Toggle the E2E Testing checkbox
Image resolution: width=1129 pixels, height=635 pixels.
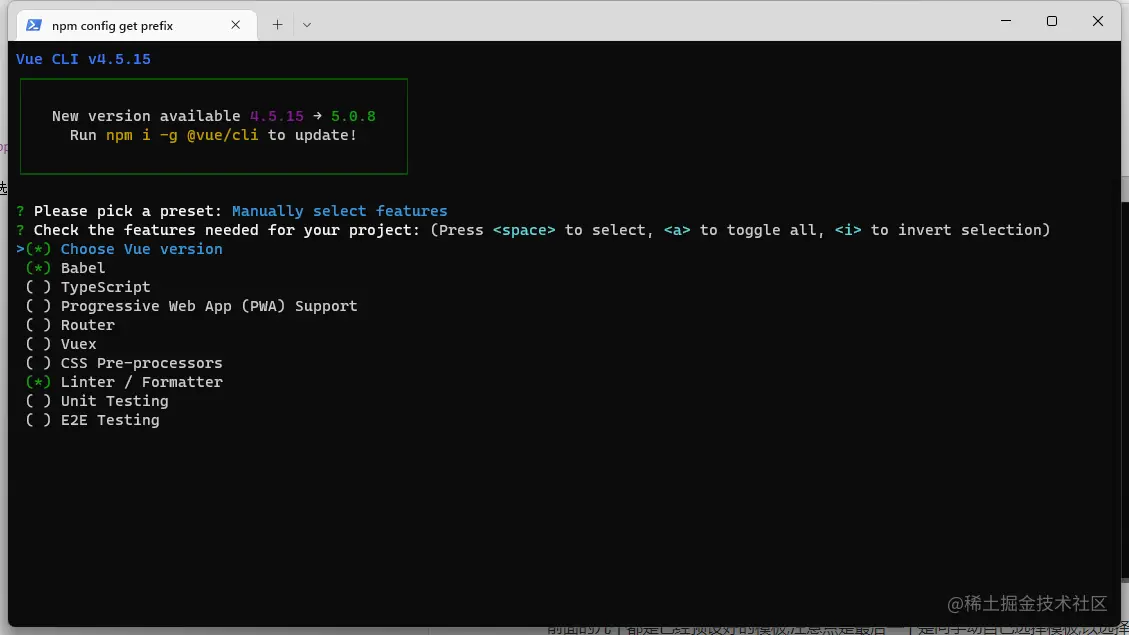[38, 420]
